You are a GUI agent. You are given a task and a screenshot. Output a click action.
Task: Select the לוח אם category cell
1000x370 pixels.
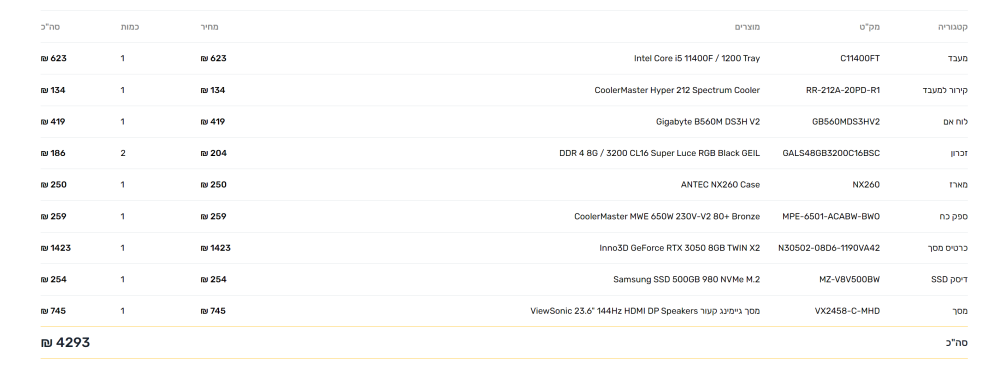coord(955,121)
